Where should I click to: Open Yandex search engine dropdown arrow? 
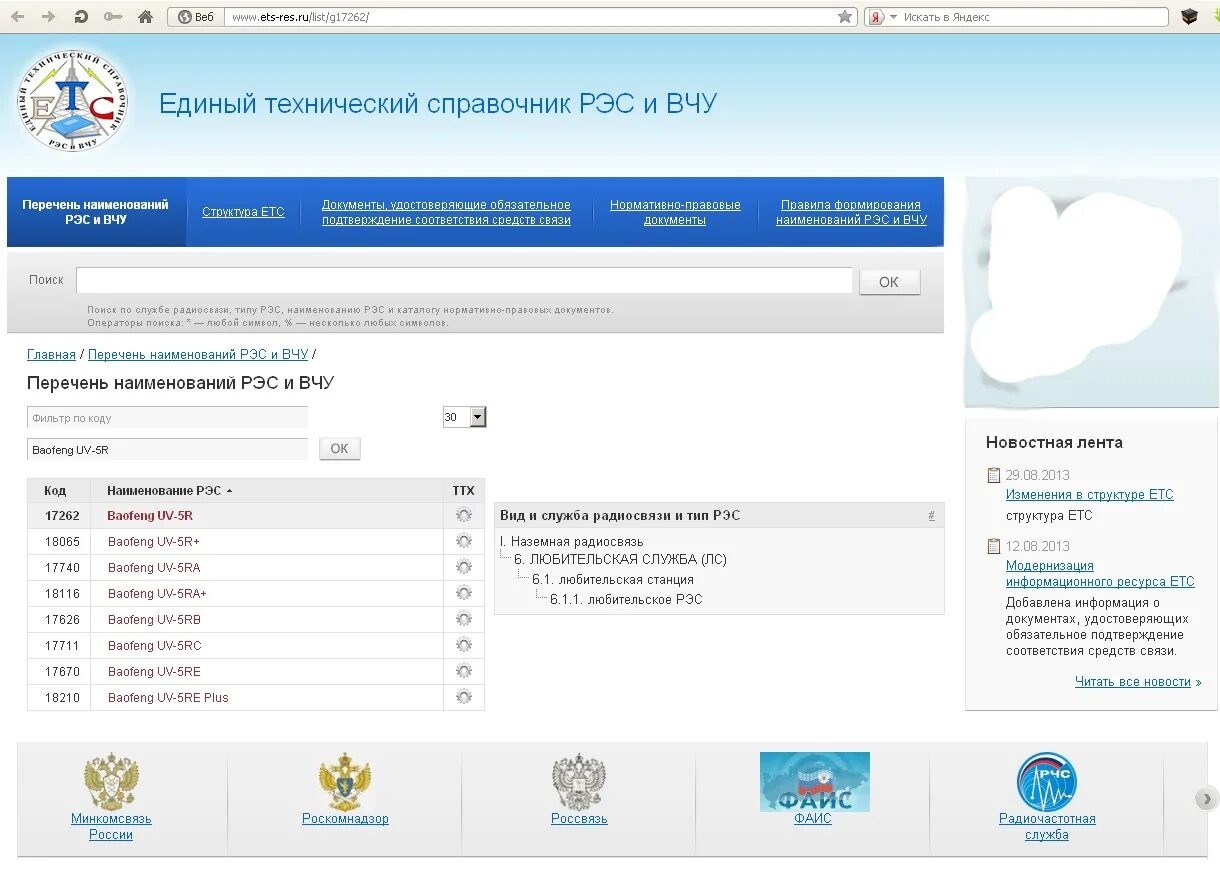894,17
